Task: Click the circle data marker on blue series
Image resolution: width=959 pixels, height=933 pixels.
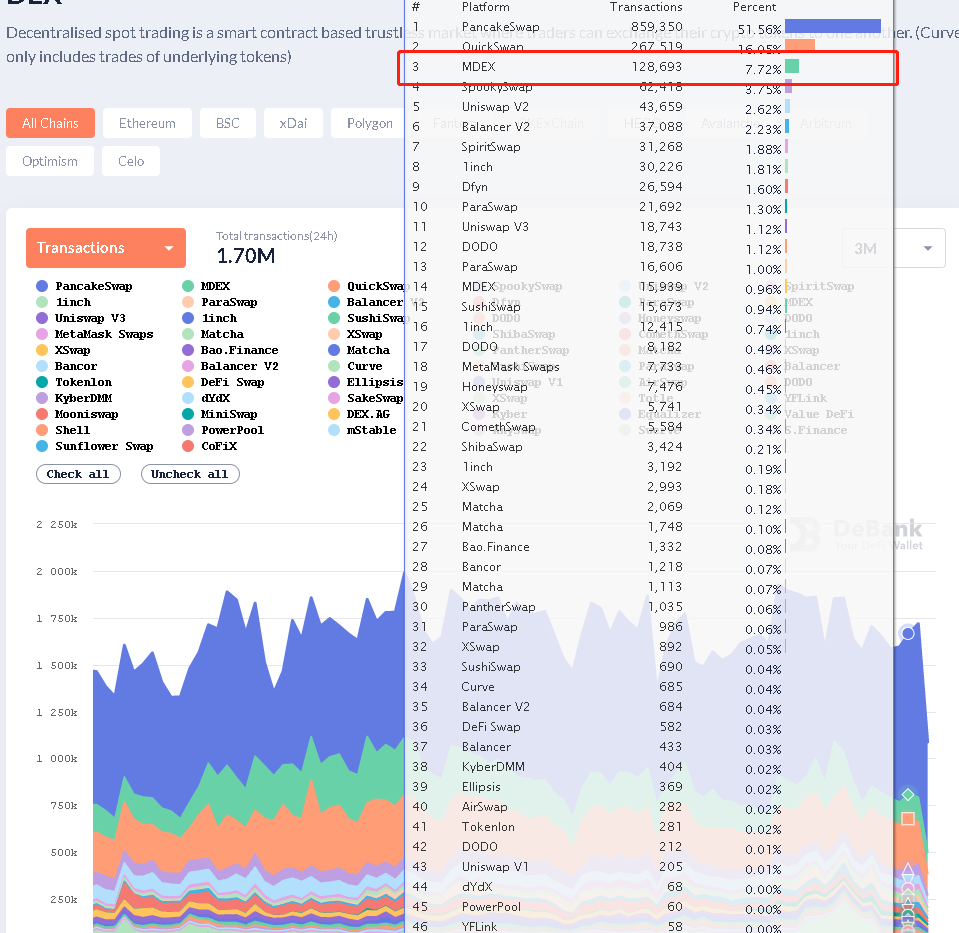Action: click(908, 633)
